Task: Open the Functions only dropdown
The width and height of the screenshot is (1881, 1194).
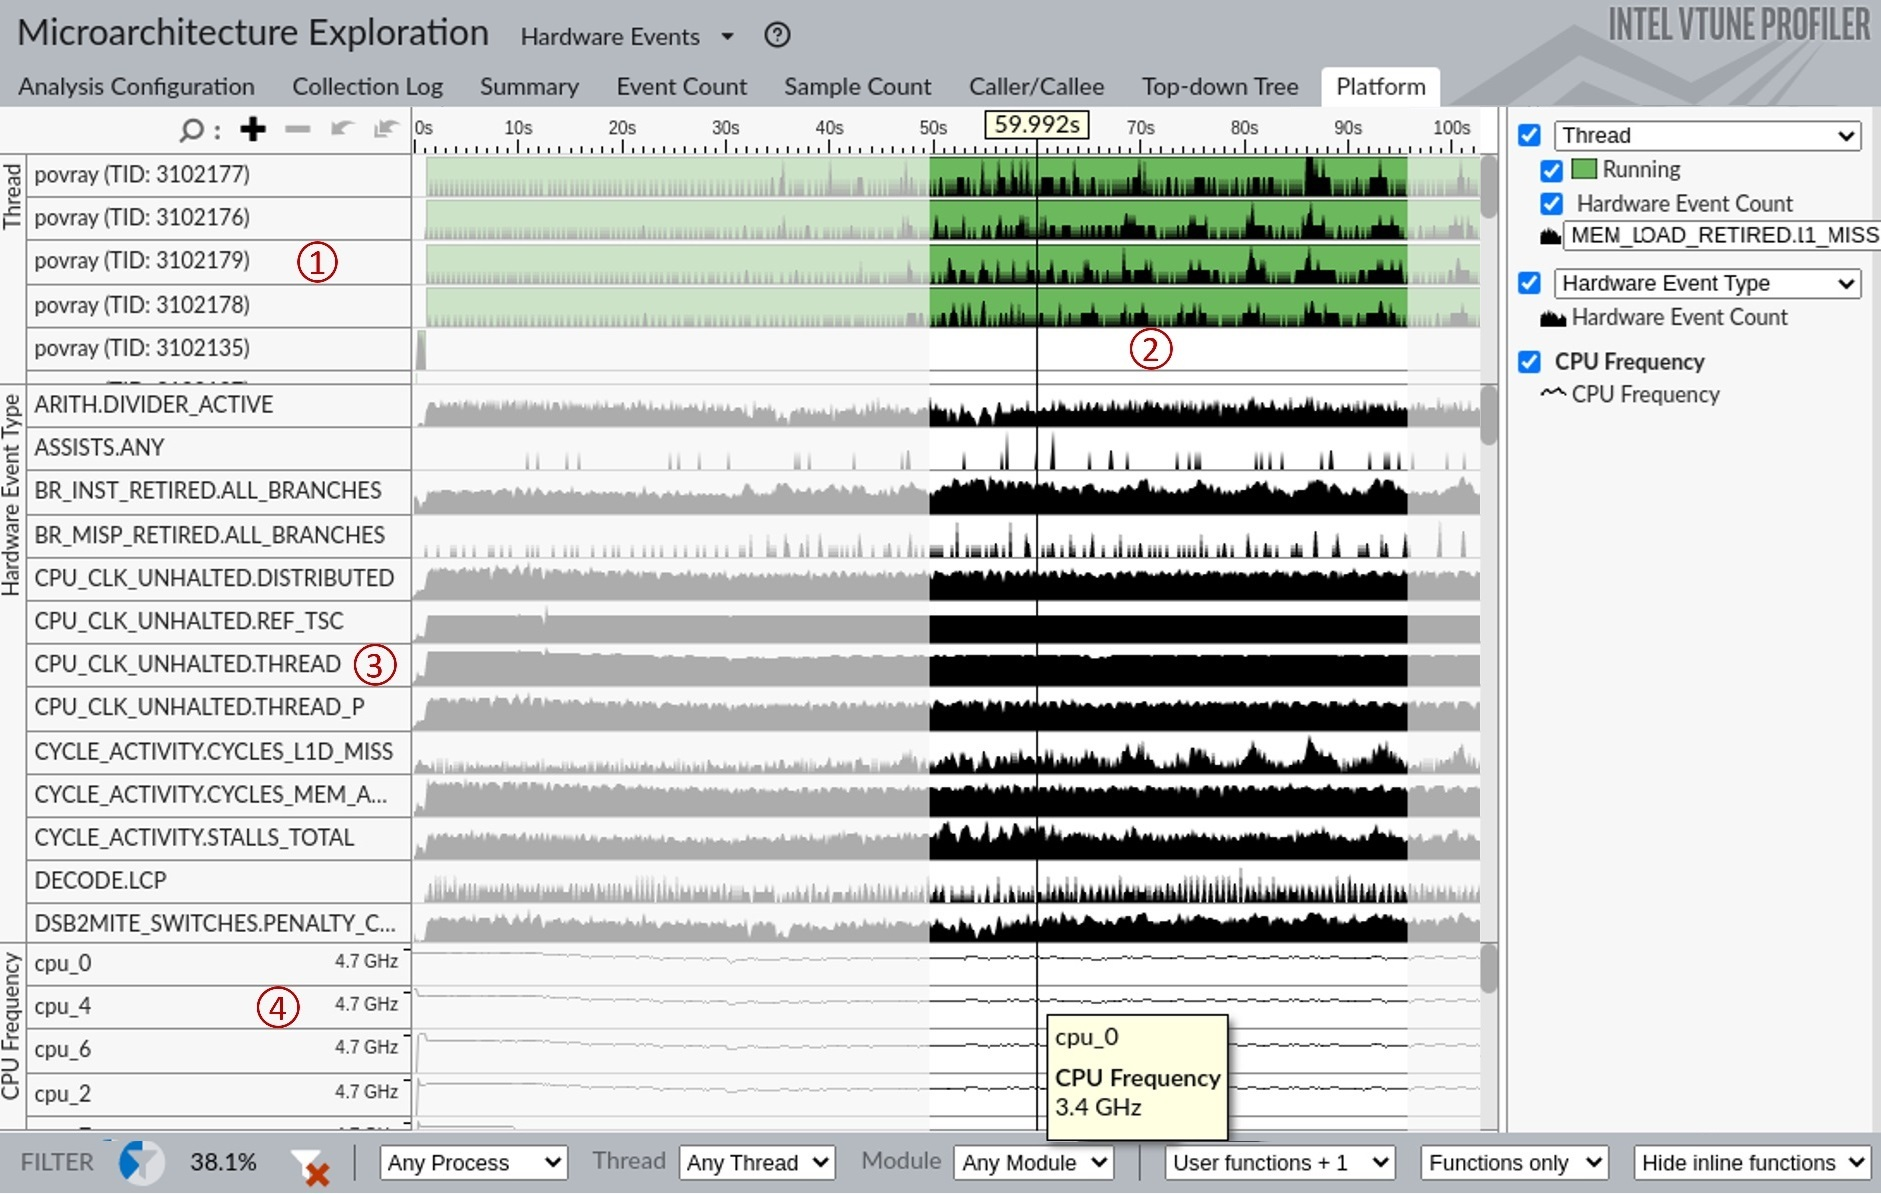Action: coord(1514,1162)
